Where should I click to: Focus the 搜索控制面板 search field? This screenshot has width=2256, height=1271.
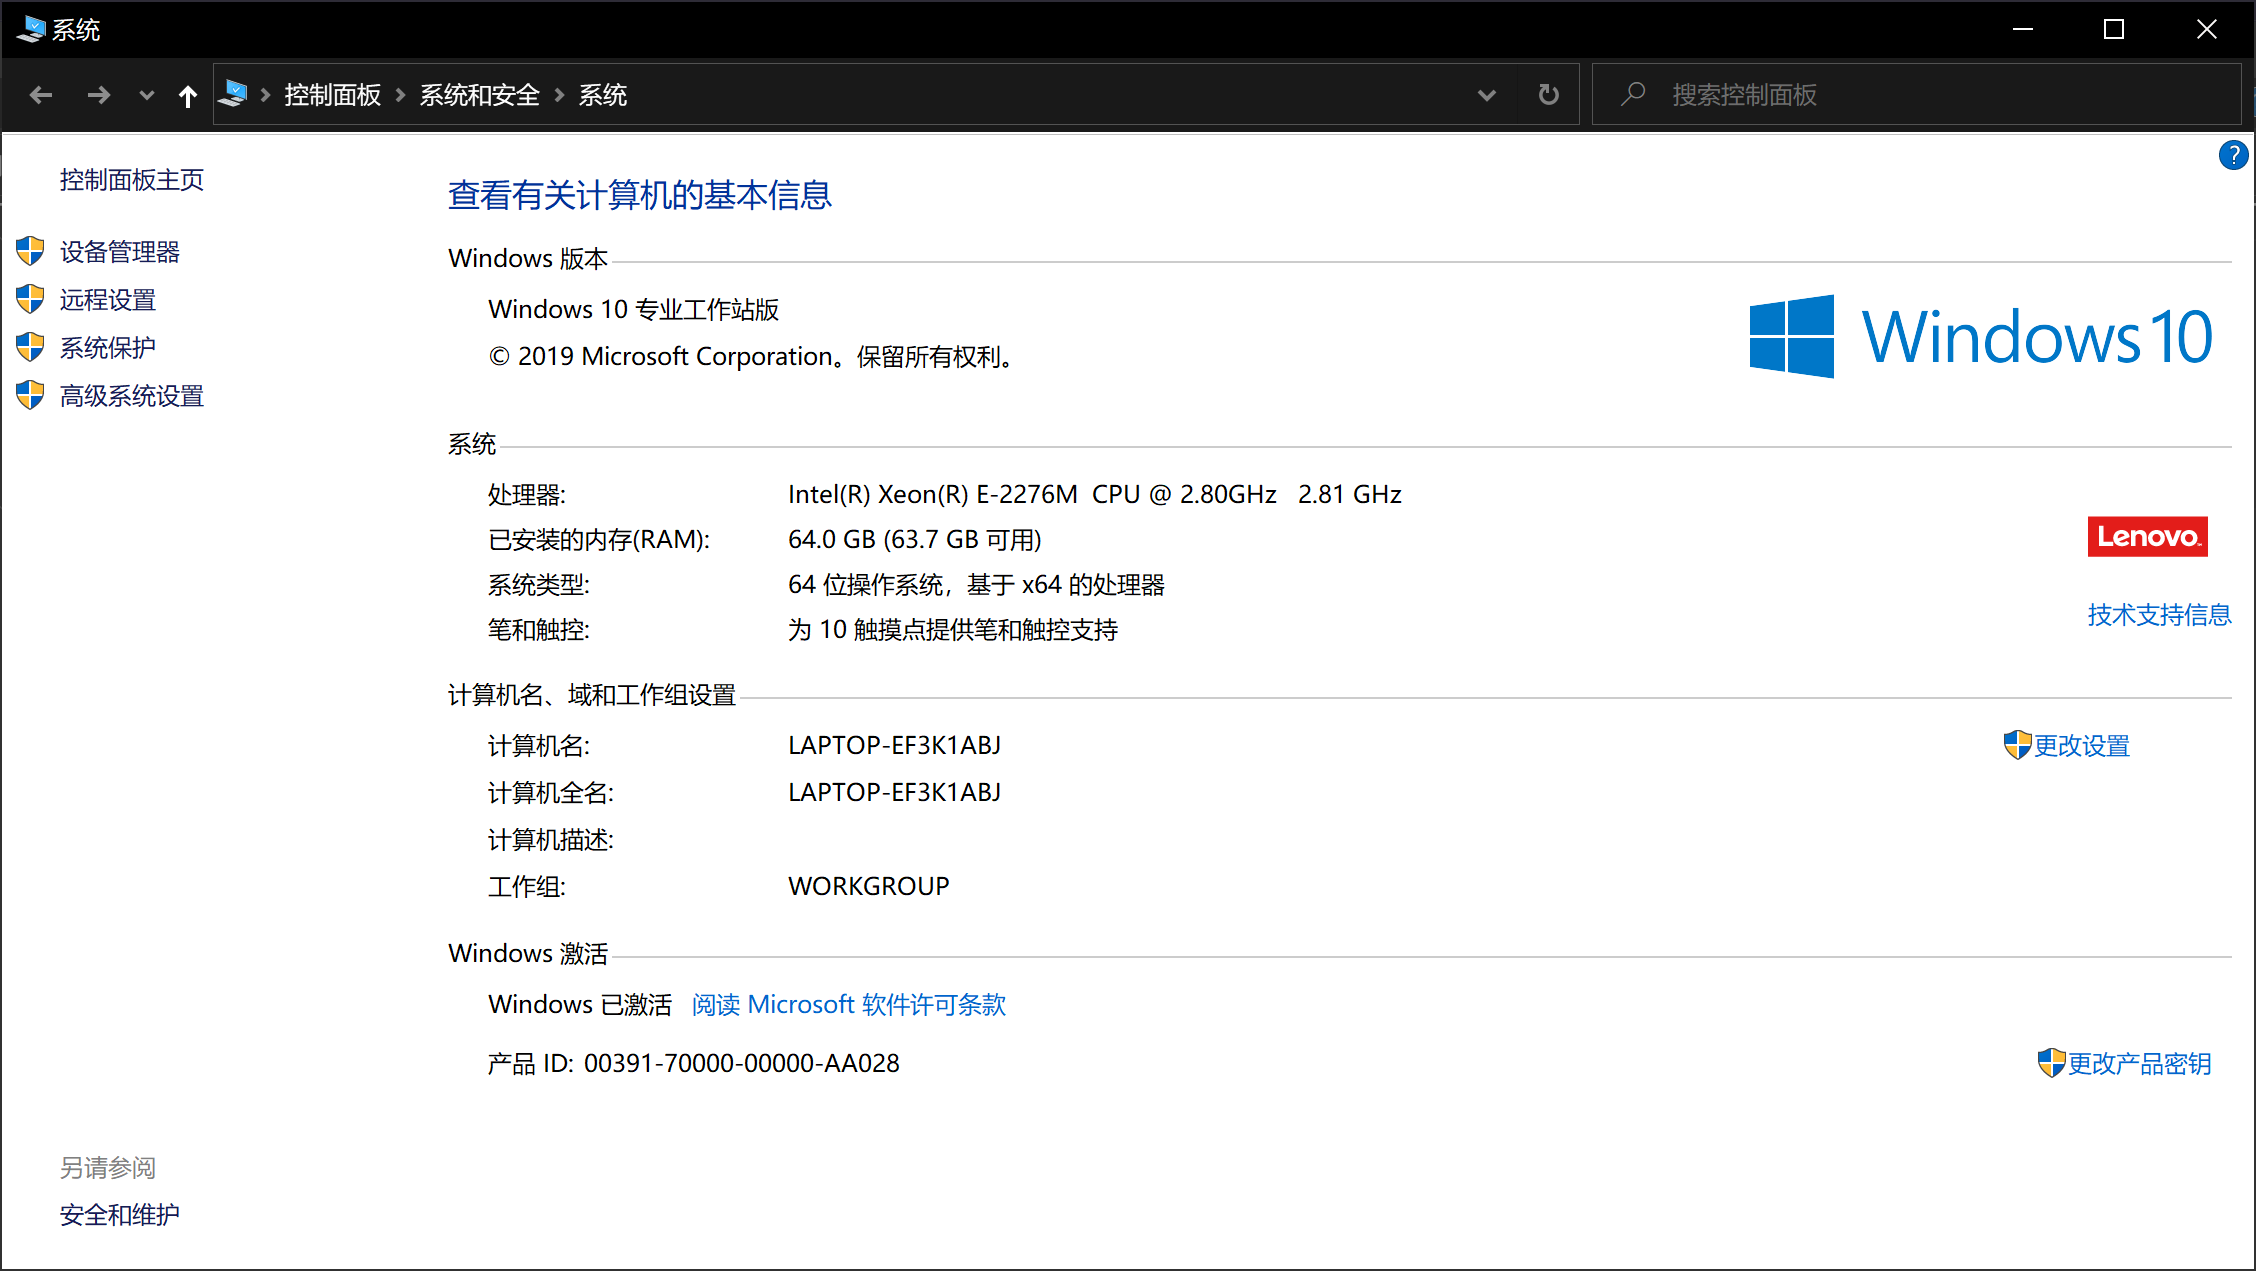(x=1916, y=95)
